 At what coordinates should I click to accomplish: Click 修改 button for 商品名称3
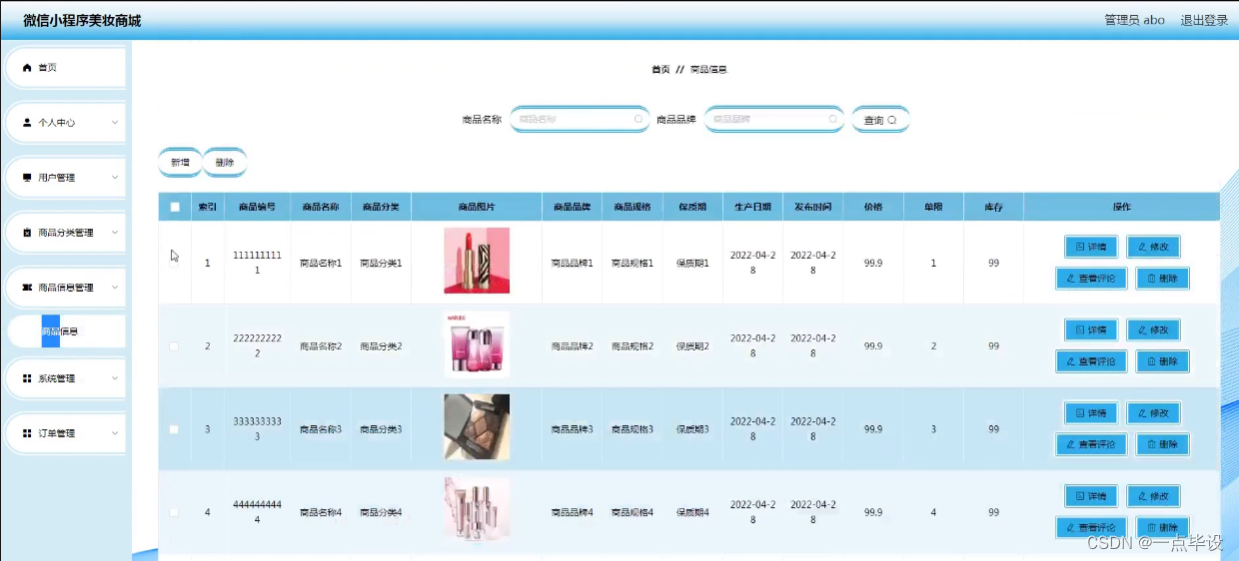tap(1153, 413)
